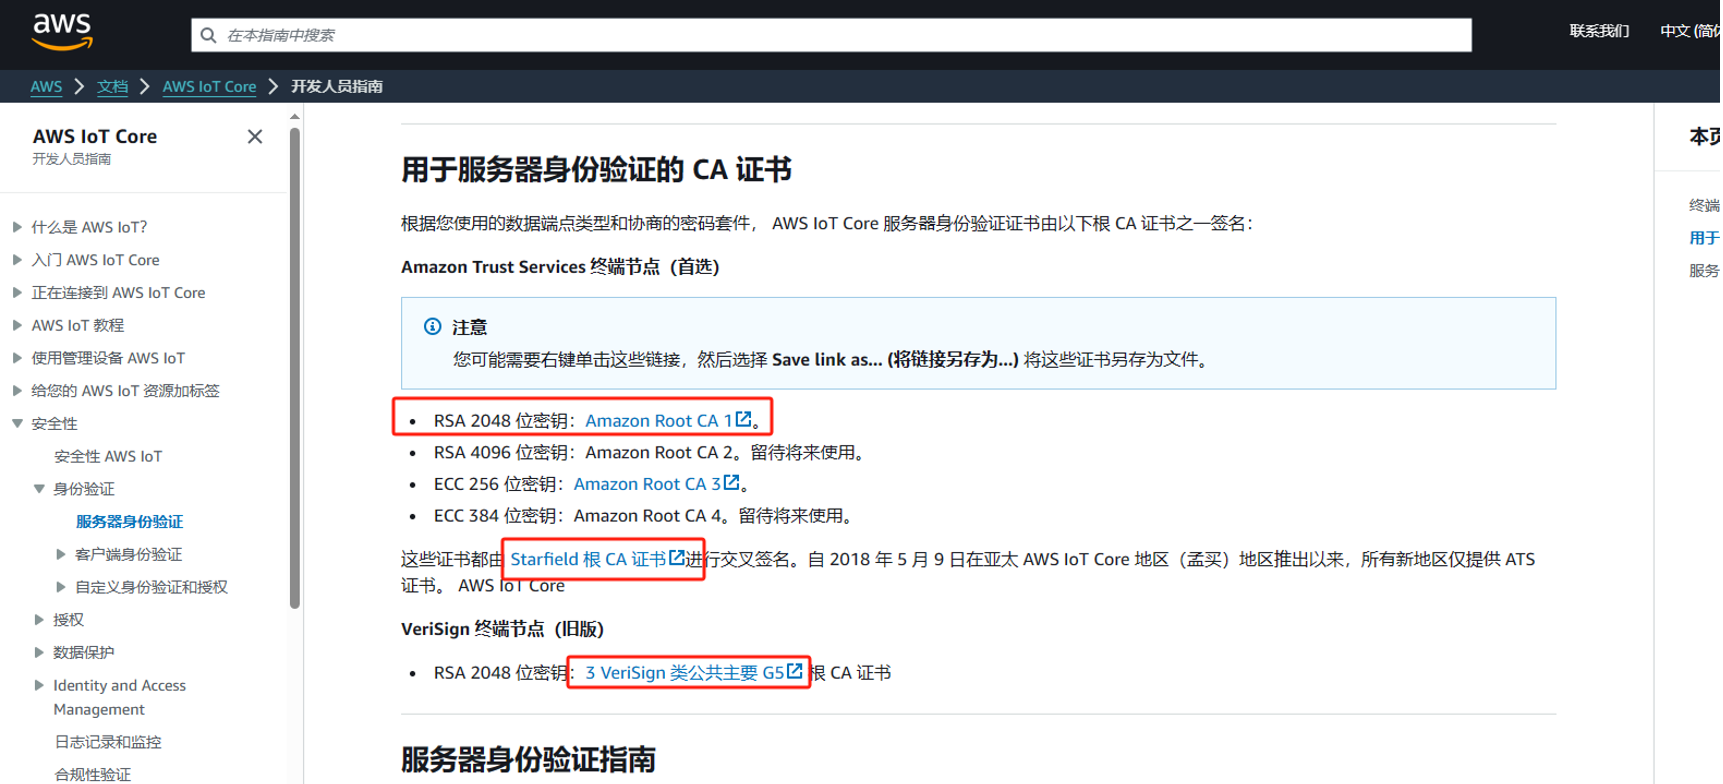
Task: Expand 给您的 AWS IoT 资源加标签 arrow
Action: tap(17, 391)
